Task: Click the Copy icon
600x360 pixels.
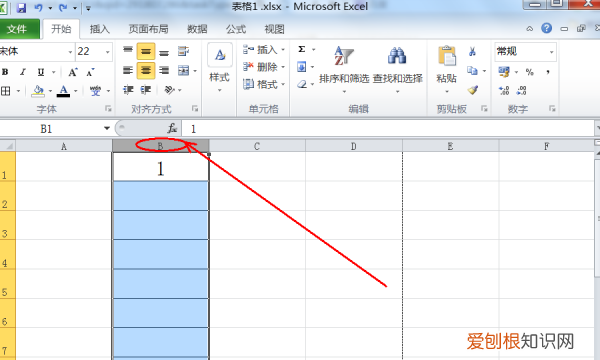Action: (472, 71)
